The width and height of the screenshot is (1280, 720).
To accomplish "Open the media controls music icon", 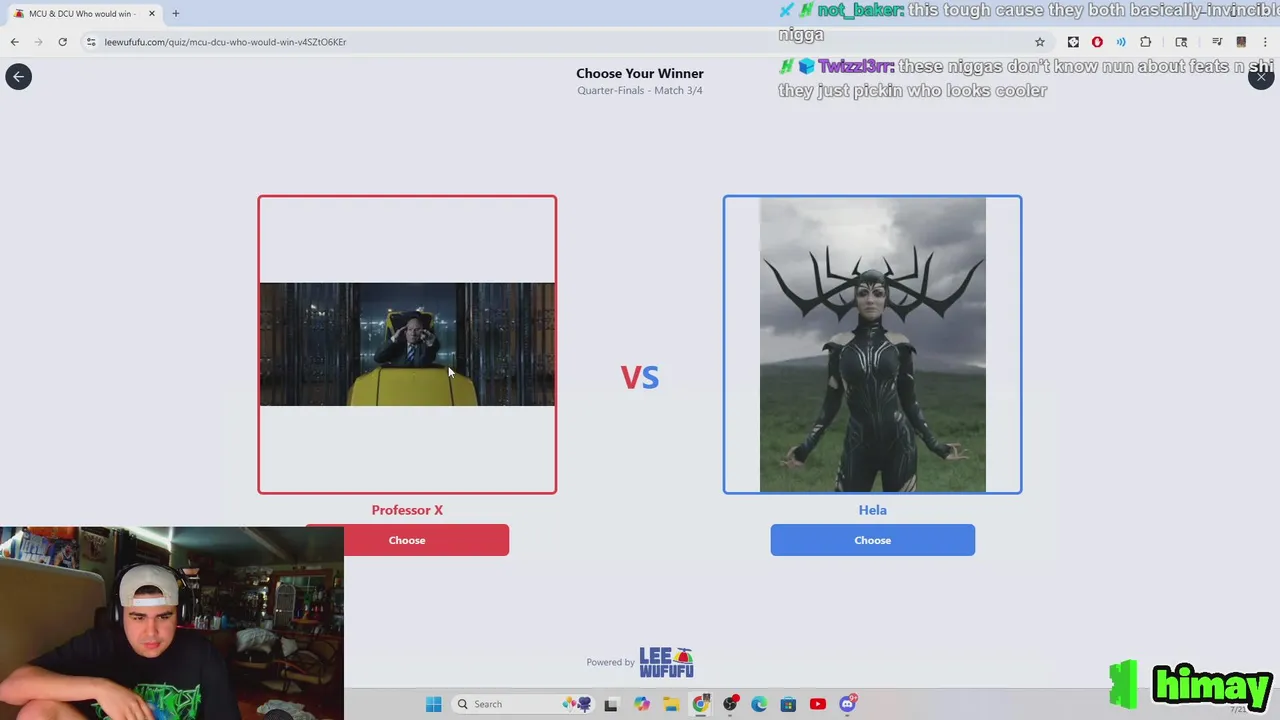I will [x=1217, y=42].
